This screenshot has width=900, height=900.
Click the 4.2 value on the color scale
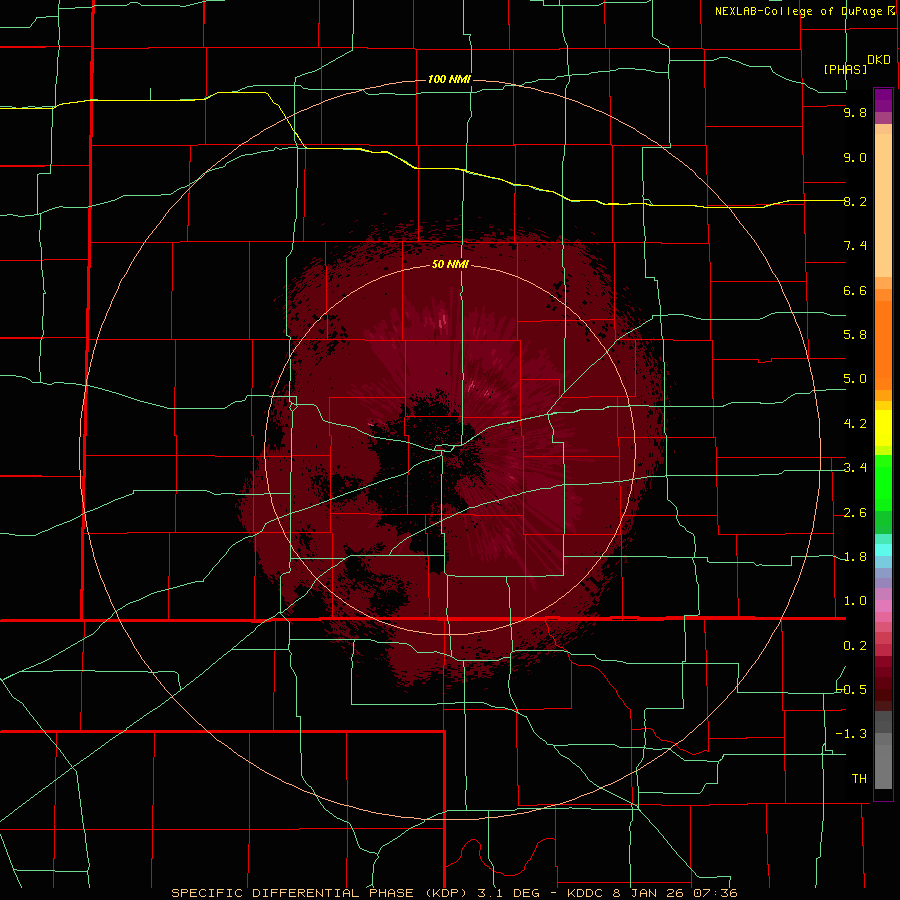pos(855,424)
